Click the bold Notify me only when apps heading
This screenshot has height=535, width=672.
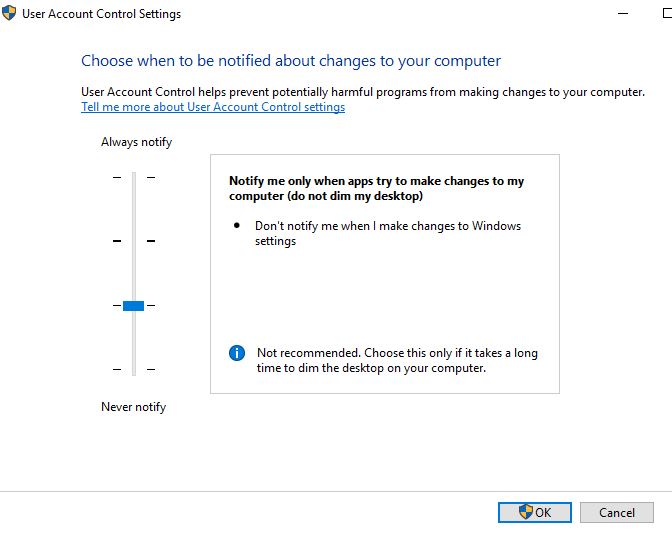376,188
